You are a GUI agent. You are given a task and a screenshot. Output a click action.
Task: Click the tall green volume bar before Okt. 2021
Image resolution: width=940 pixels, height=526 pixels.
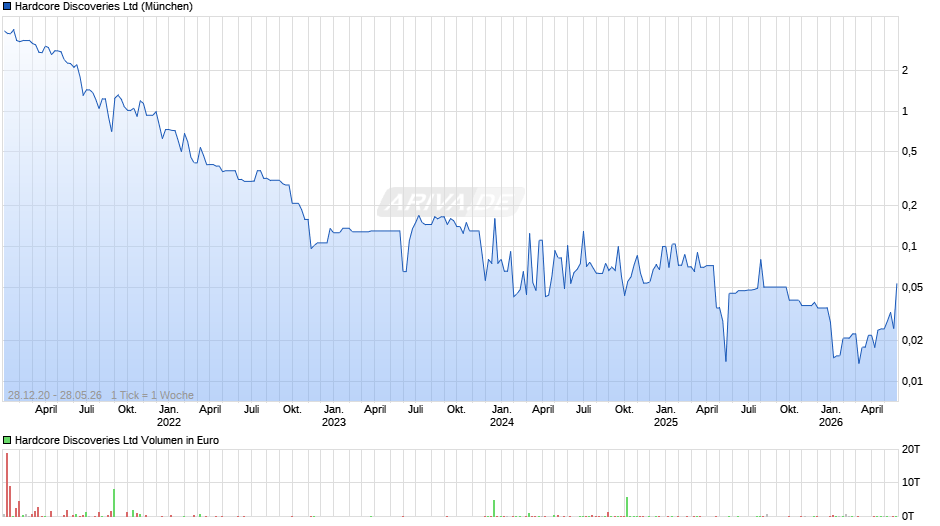(x=114, y=503)
